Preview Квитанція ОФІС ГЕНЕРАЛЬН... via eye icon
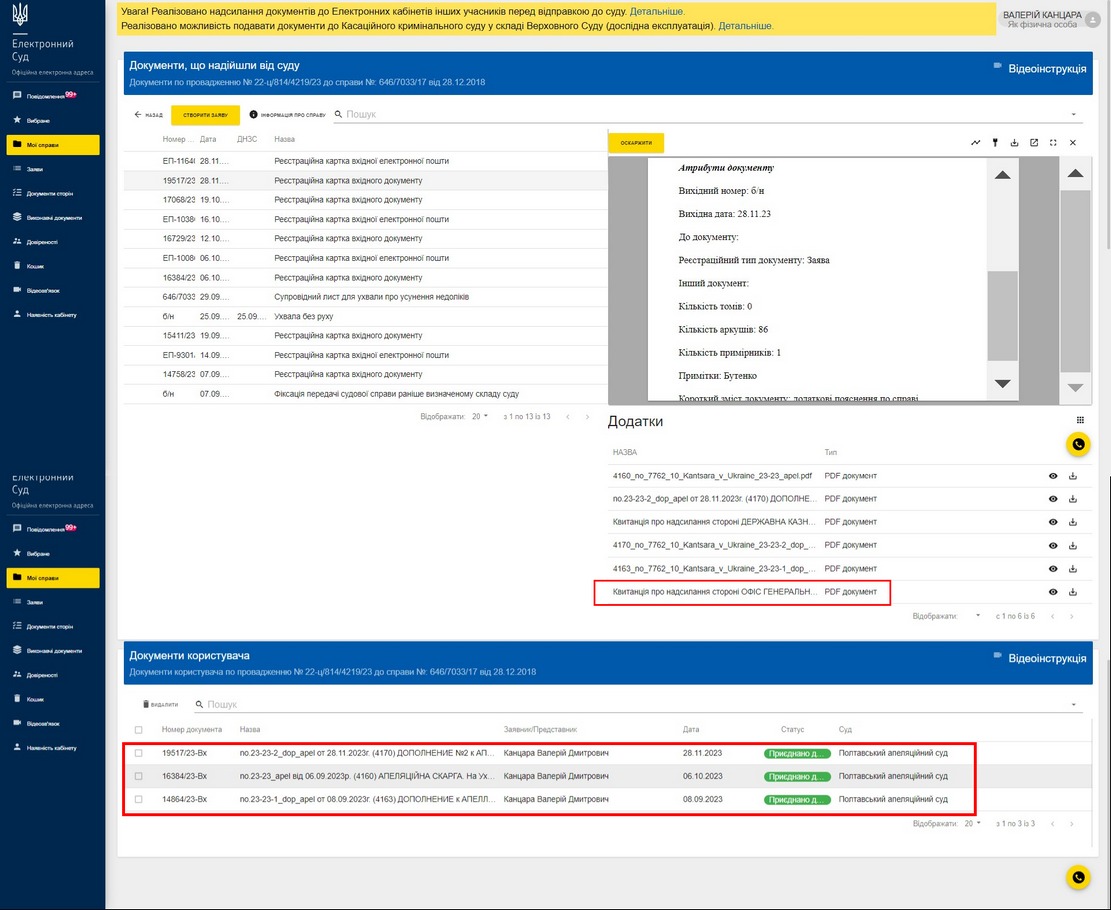 tap(1053, 592)
